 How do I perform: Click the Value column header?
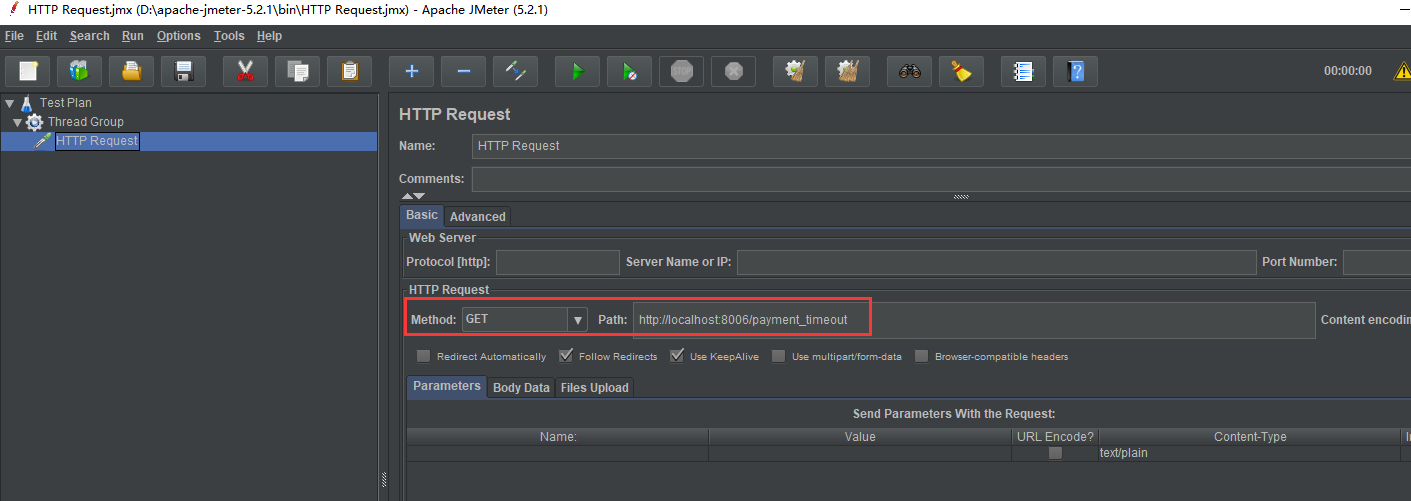click(x=860, y=436)
